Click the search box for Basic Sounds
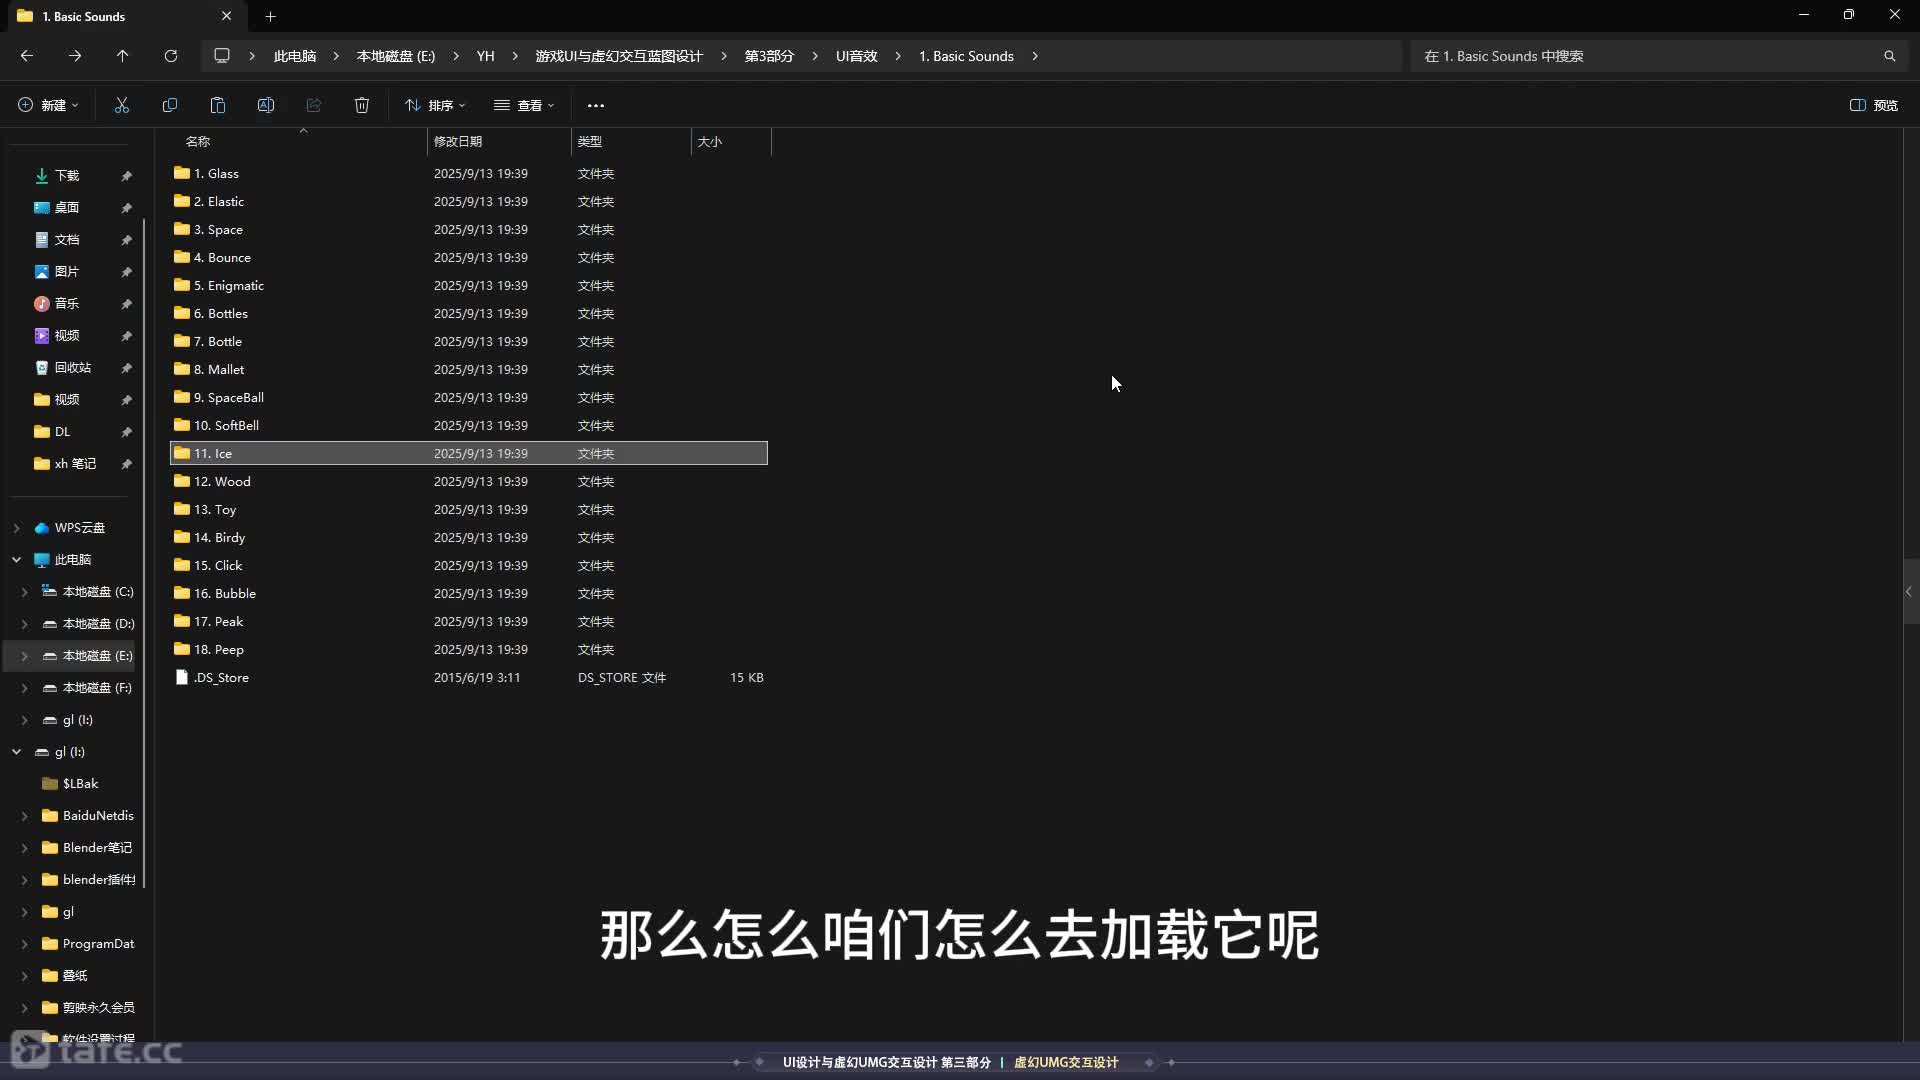 pyautogui.click(x=1650, y=56)
